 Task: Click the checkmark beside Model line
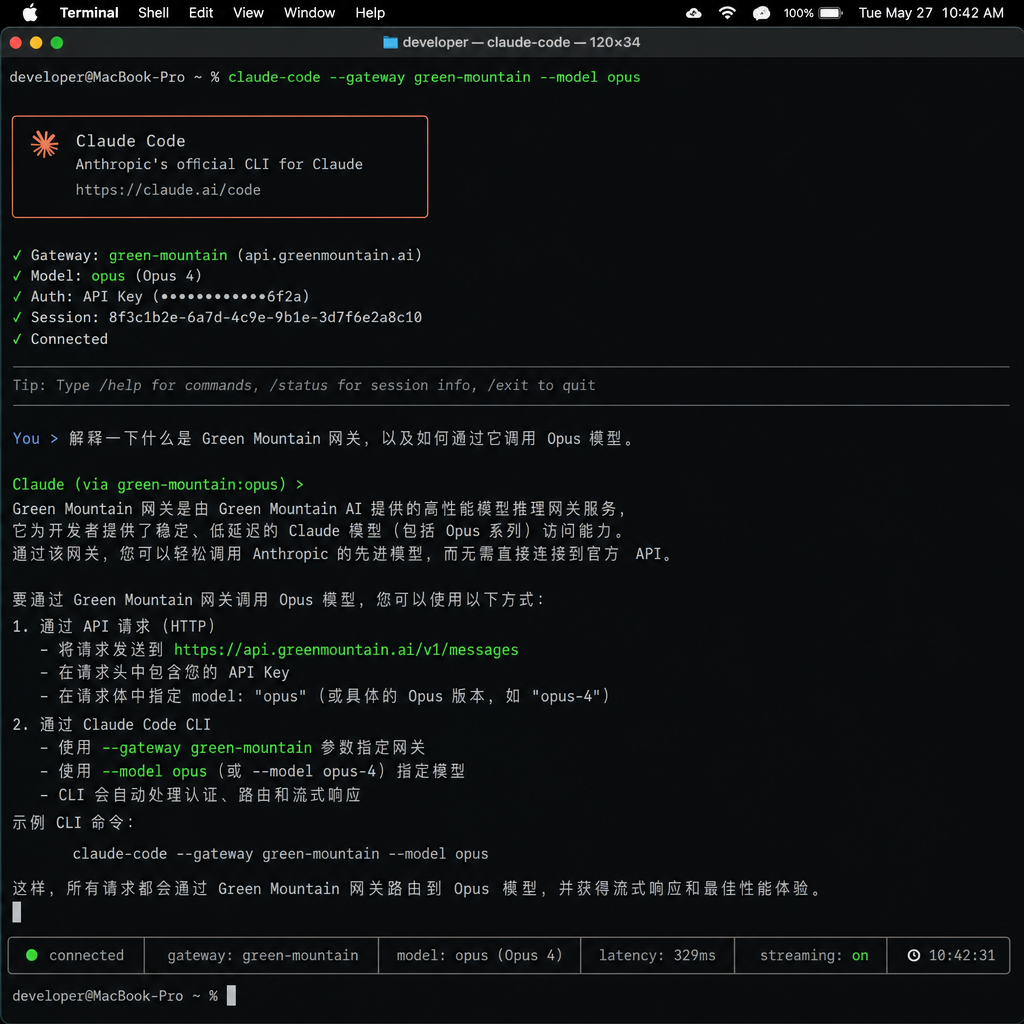[17, 276]
